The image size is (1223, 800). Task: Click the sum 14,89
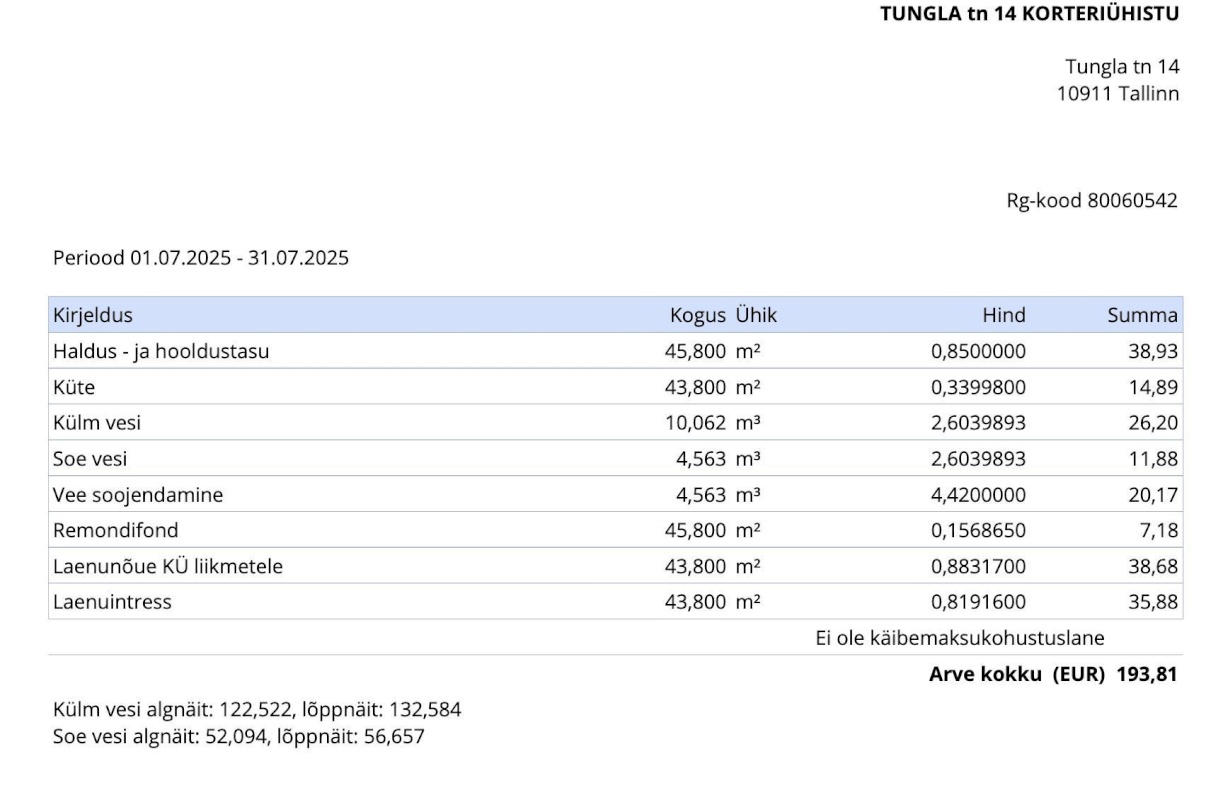click(1153, 388)
